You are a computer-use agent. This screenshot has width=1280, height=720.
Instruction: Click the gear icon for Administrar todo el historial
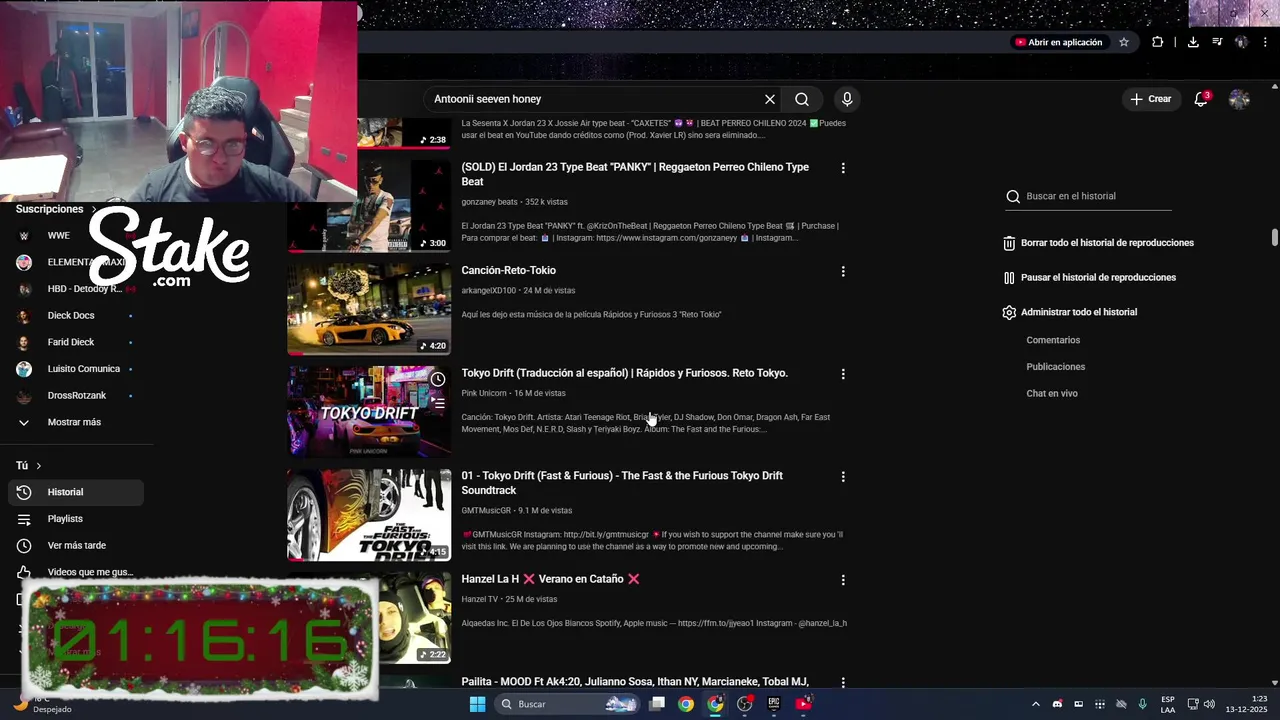[x=1009, y=312]
